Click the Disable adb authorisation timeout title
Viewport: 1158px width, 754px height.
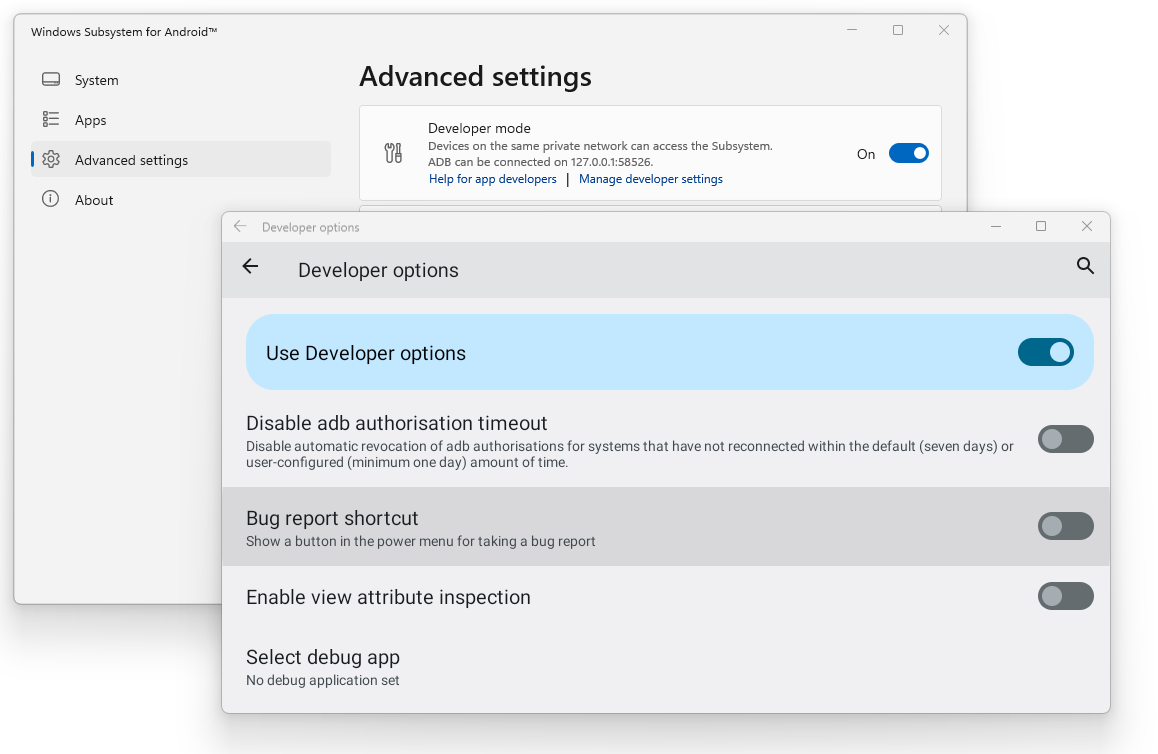[397, 423]
